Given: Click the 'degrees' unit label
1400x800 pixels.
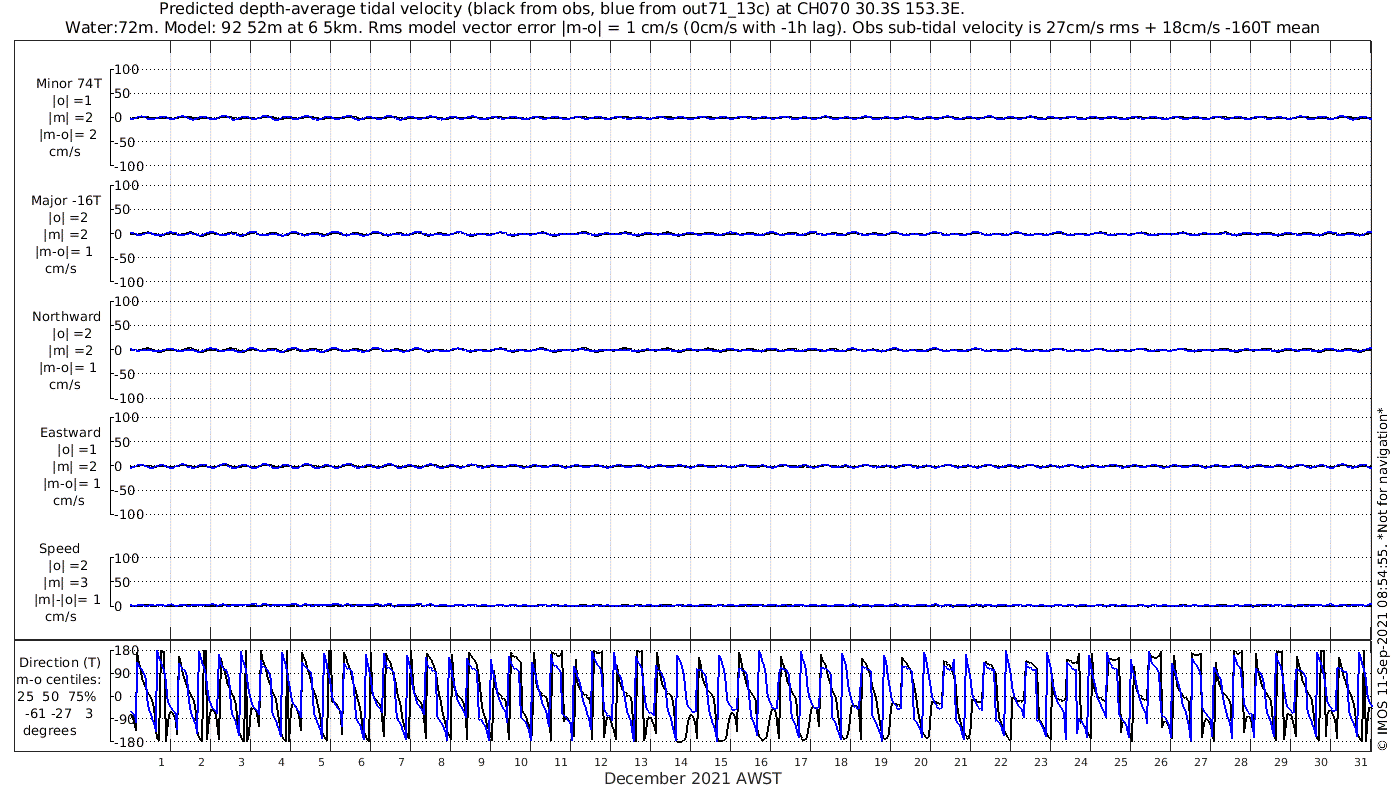Looking at the screenshot, I should (x=50, y=731).
